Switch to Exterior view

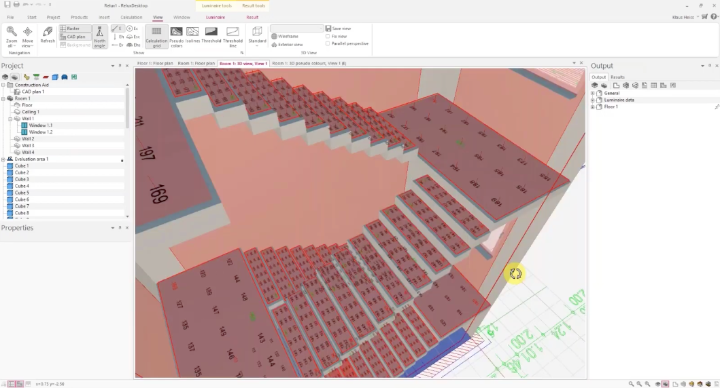click(x=287, y=45)
